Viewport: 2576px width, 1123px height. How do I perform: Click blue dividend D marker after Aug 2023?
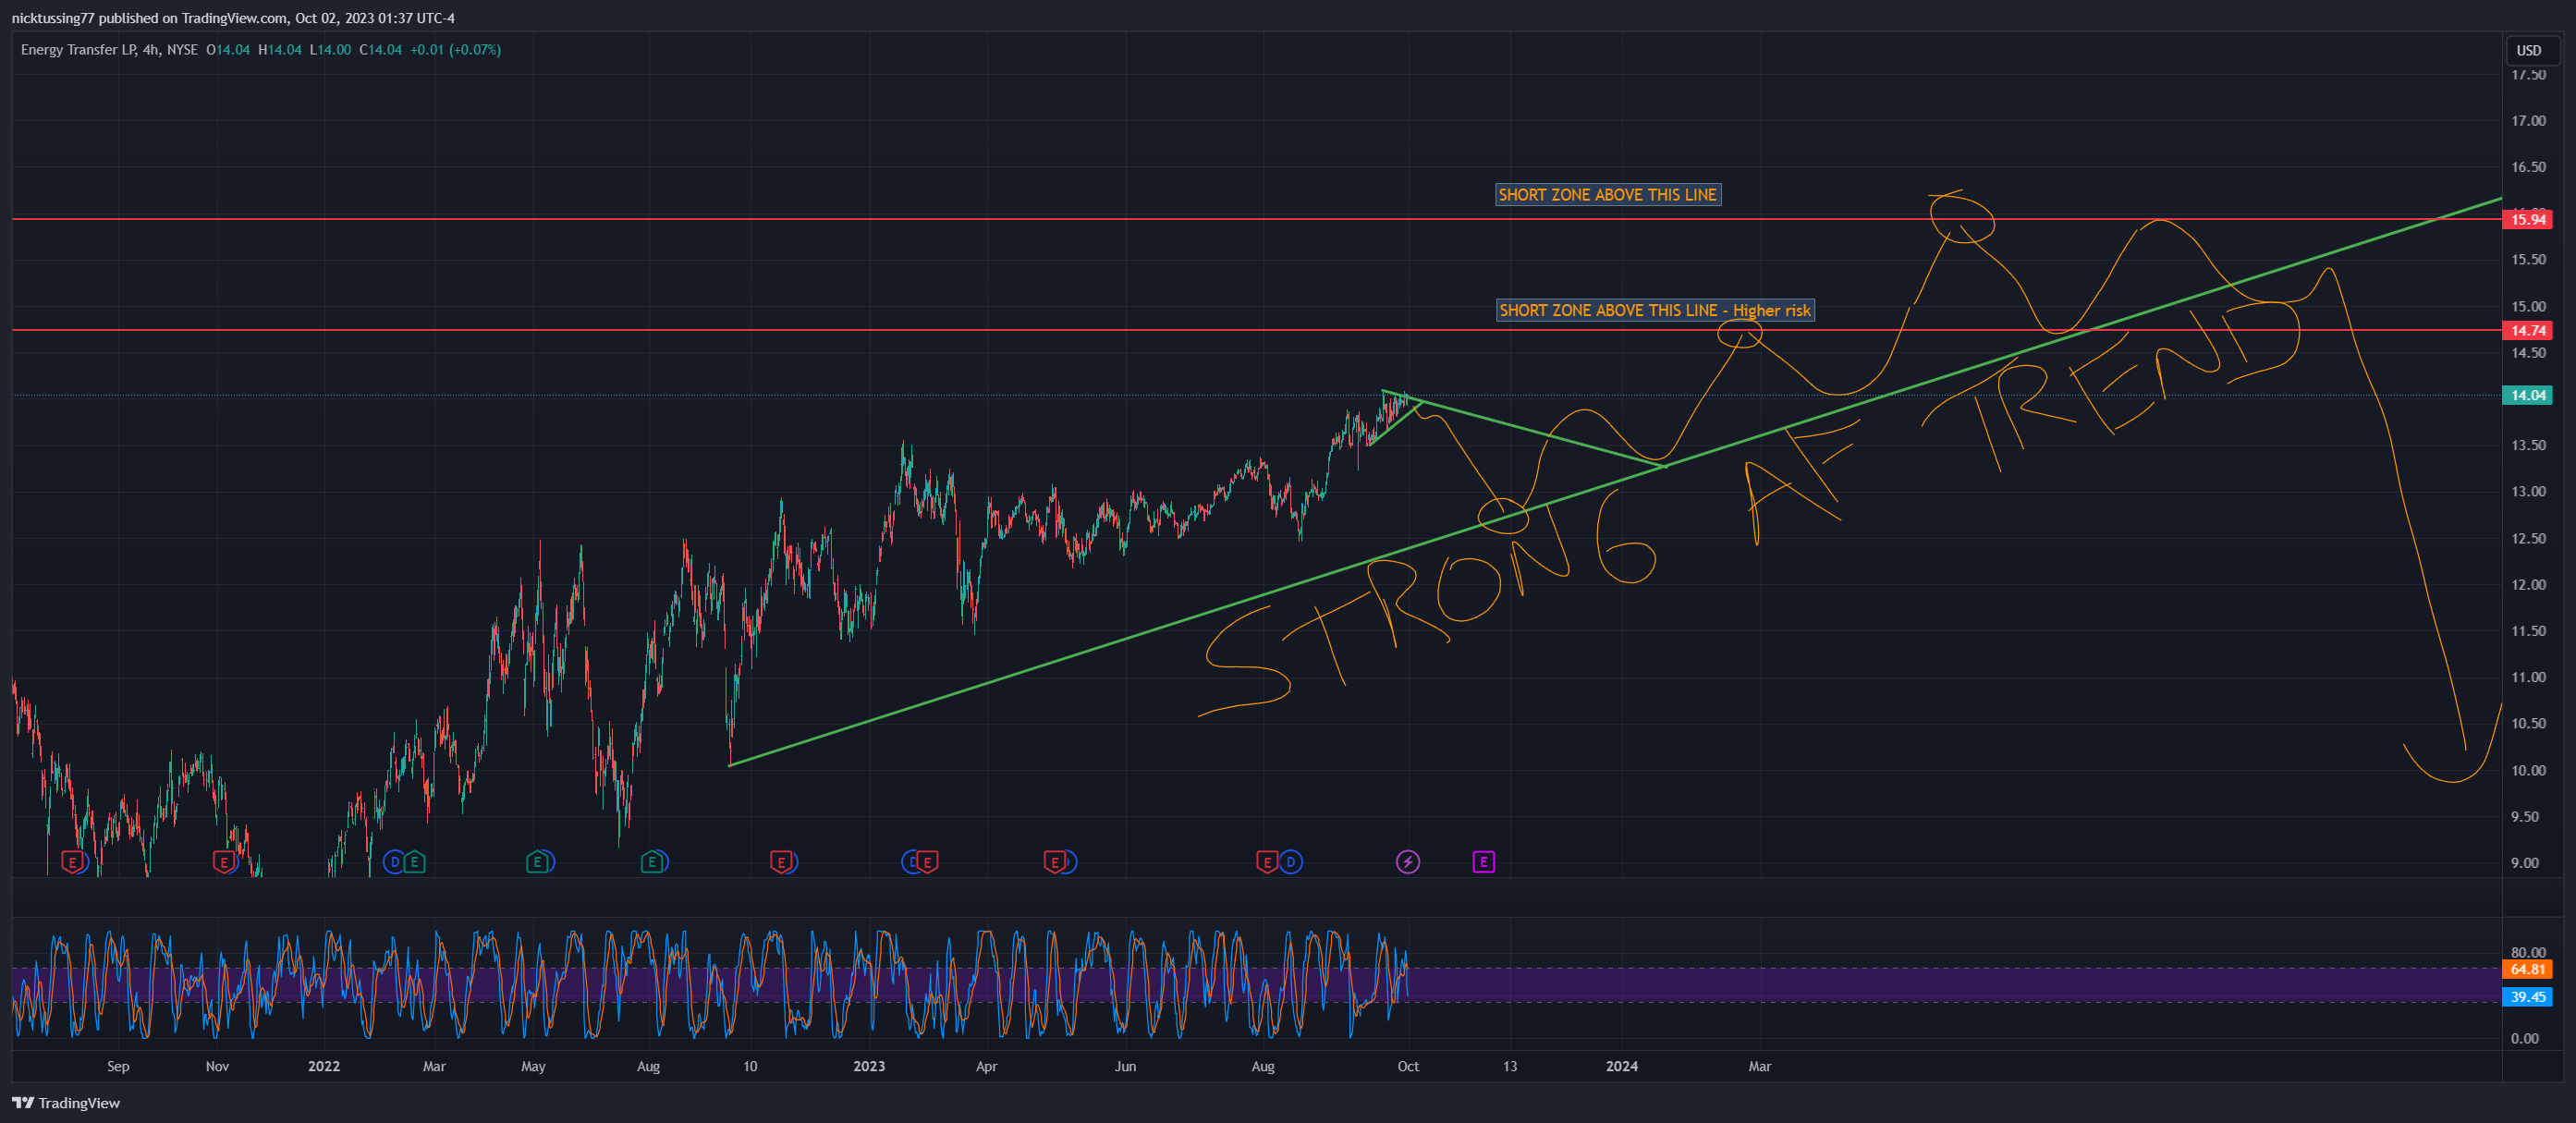[x=1291, y=862]
